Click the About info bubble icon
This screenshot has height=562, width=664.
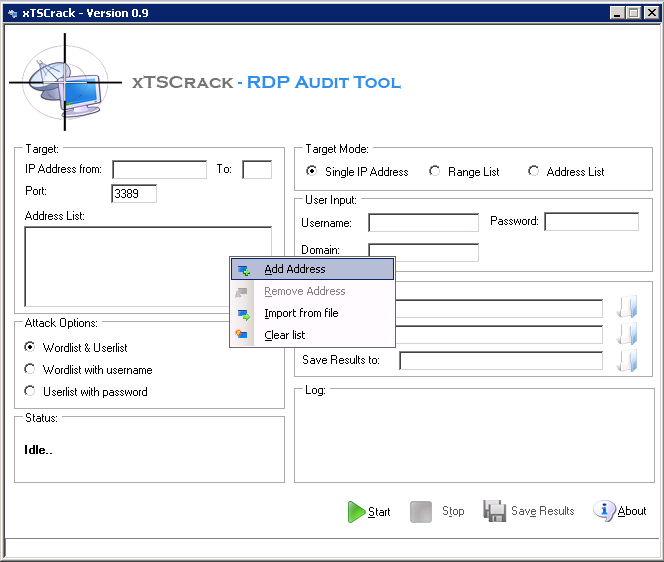pos(604,510)
